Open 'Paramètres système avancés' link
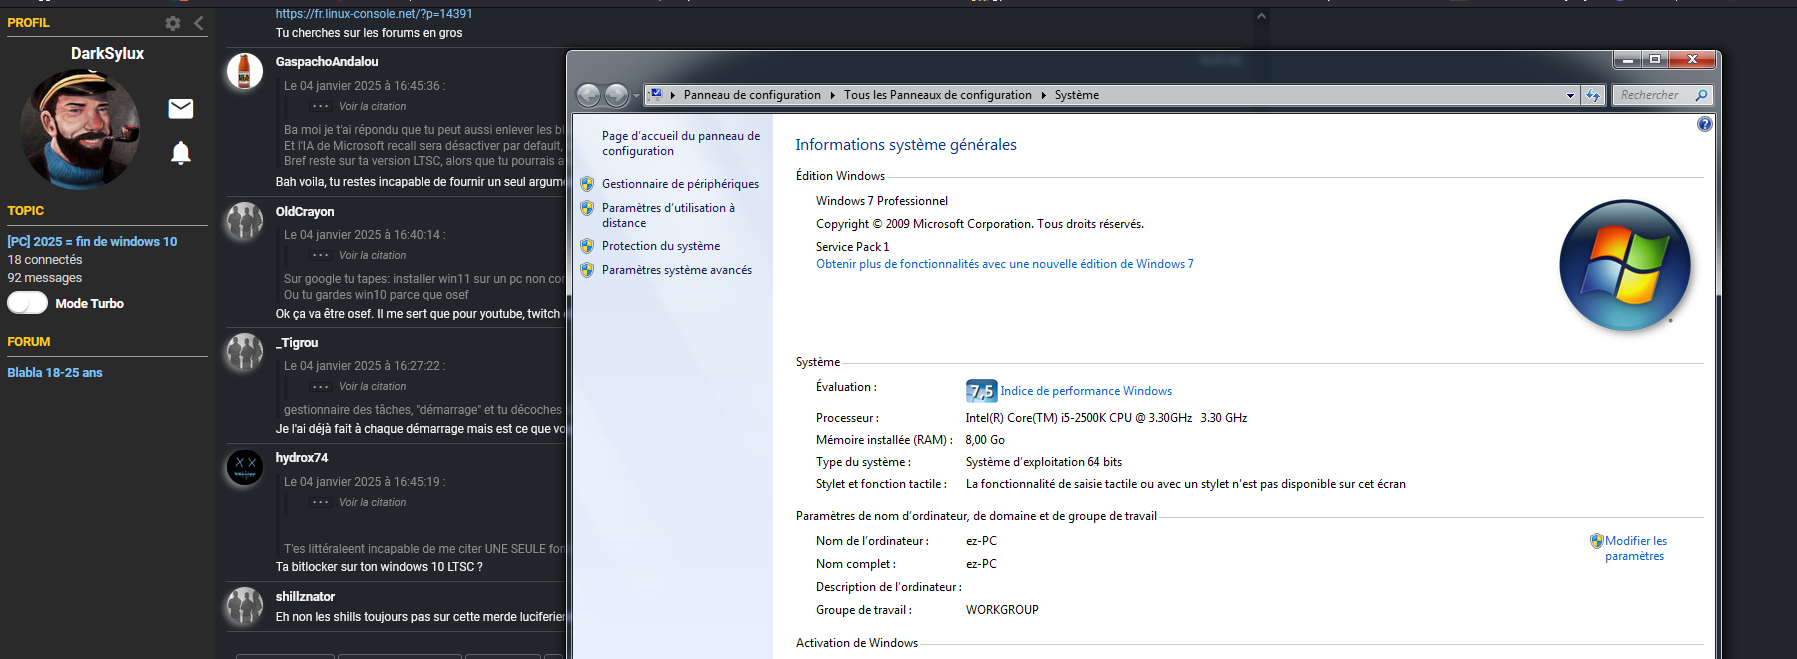 coord(676,270)
